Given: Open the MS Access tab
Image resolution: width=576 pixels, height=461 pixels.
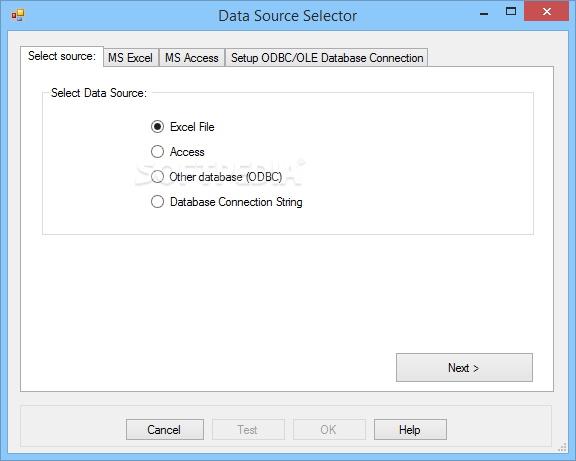Looking at the screenshot, I should pyautogui.click(x=192, y=58).
